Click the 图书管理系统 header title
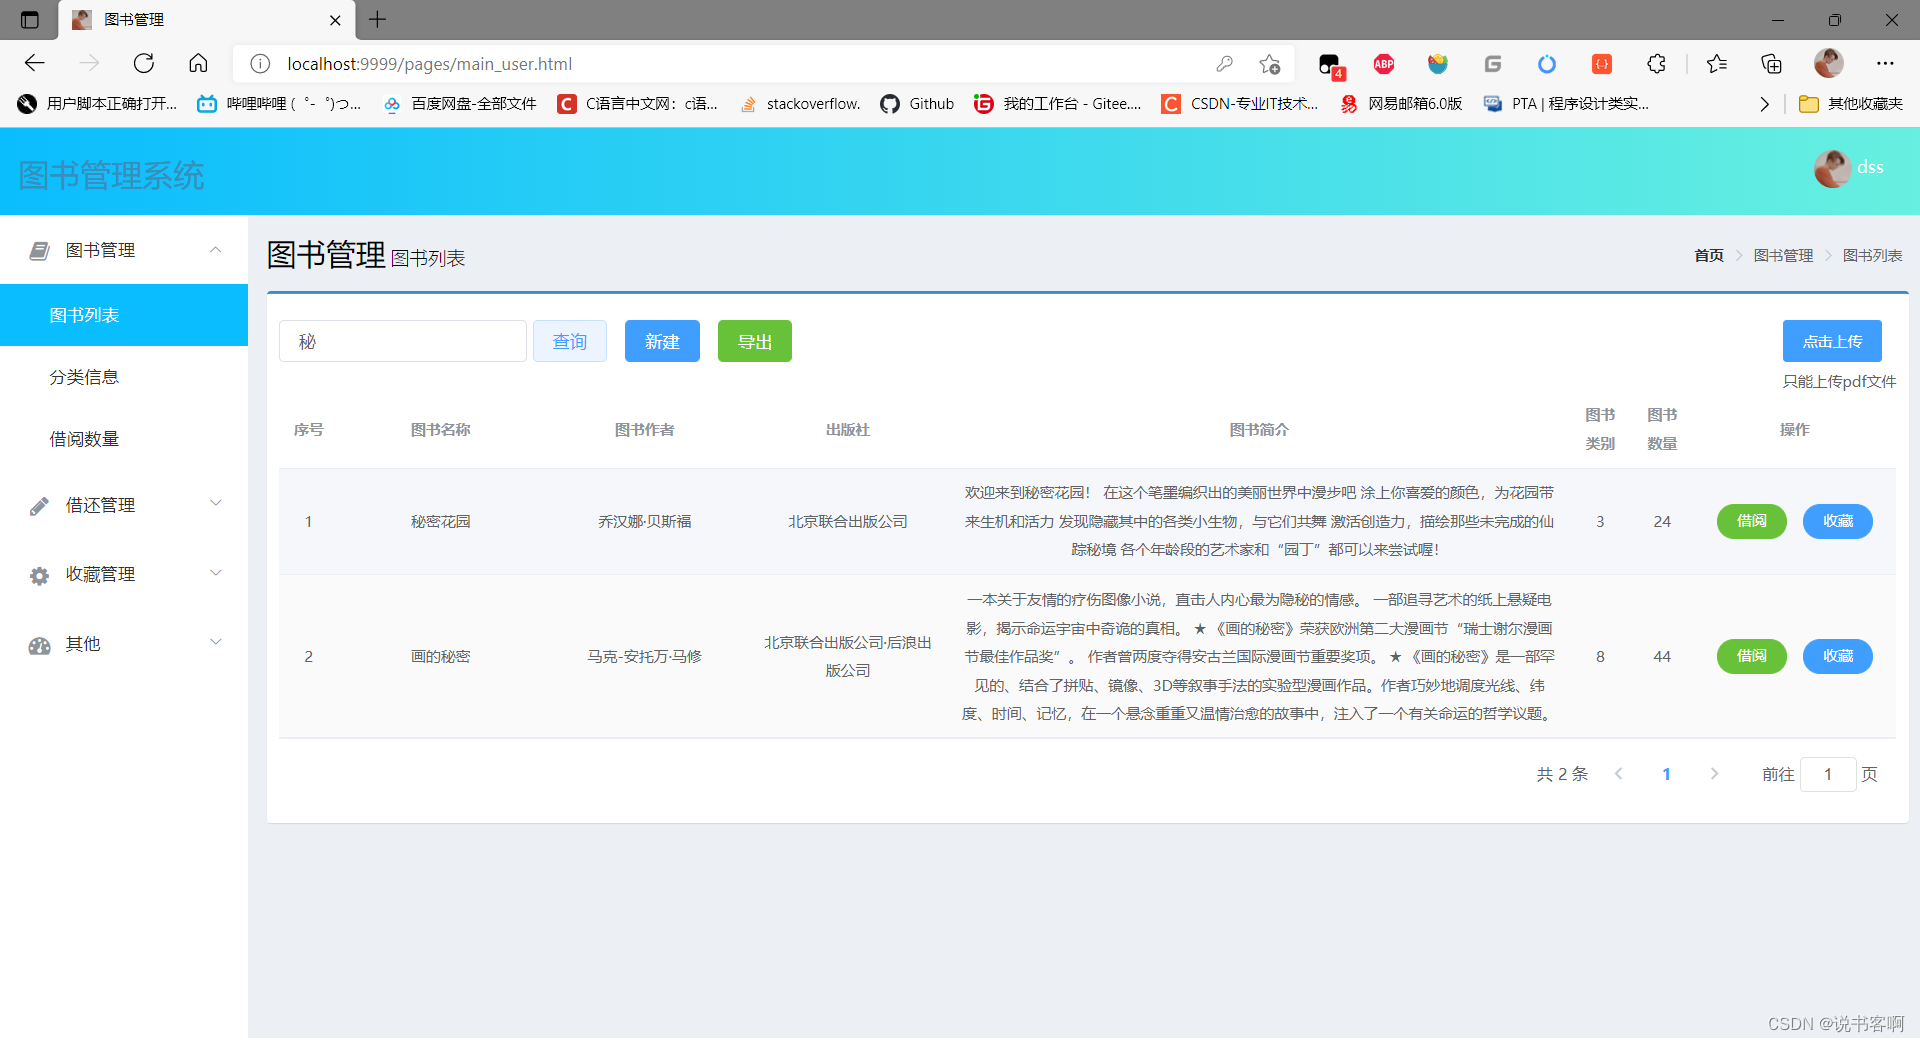1920x1042 pixels. (111, 176)
